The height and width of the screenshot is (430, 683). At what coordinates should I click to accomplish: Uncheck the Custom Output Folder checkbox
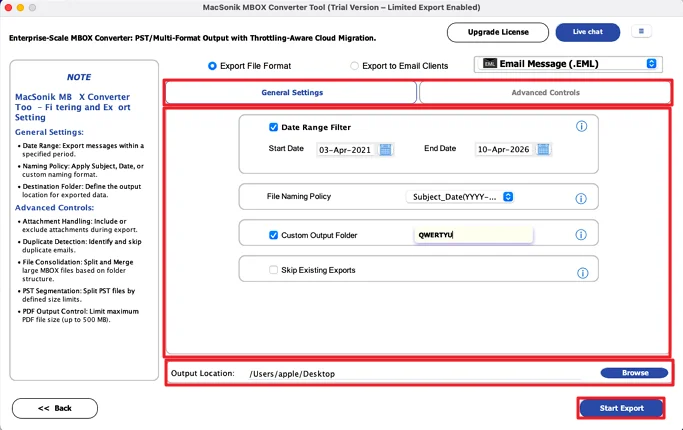pos(274,235)
